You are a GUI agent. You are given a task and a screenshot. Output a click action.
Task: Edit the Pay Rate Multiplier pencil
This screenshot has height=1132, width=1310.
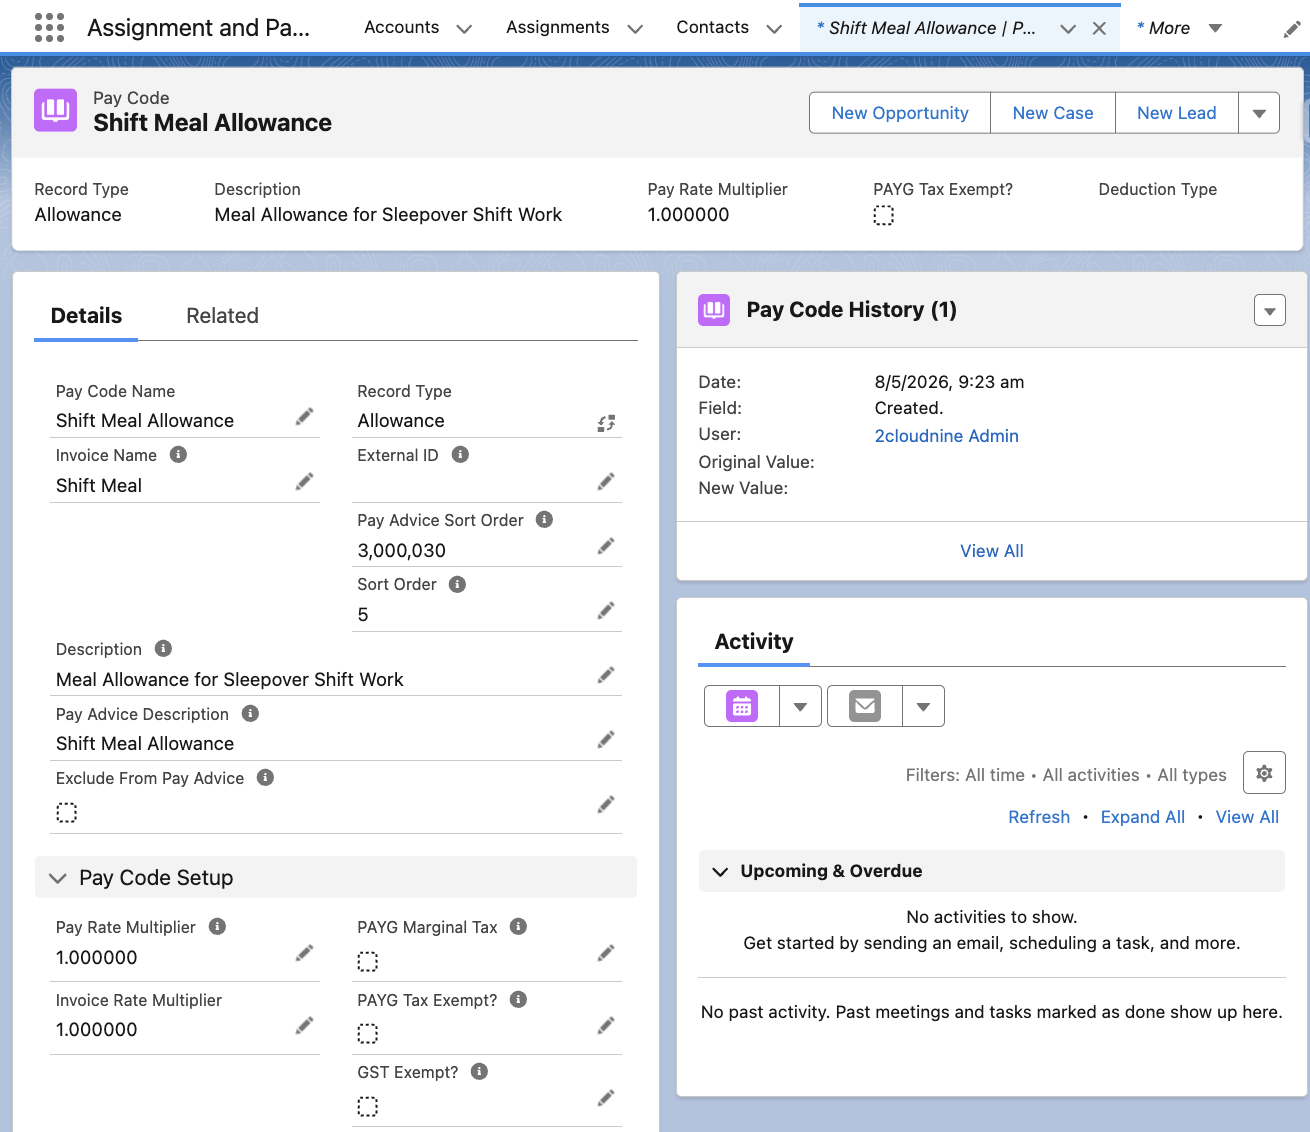coord(305,954)
